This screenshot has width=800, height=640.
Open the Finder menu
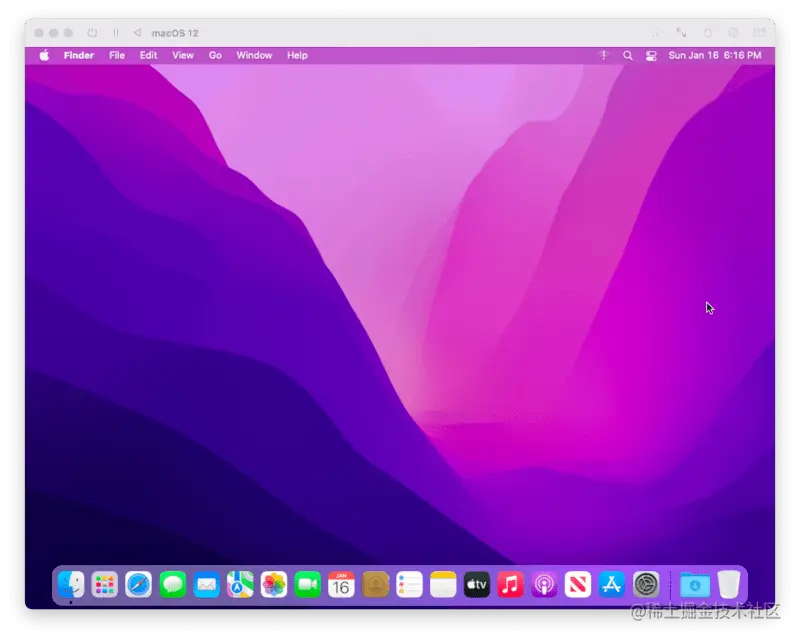point(79,55)
